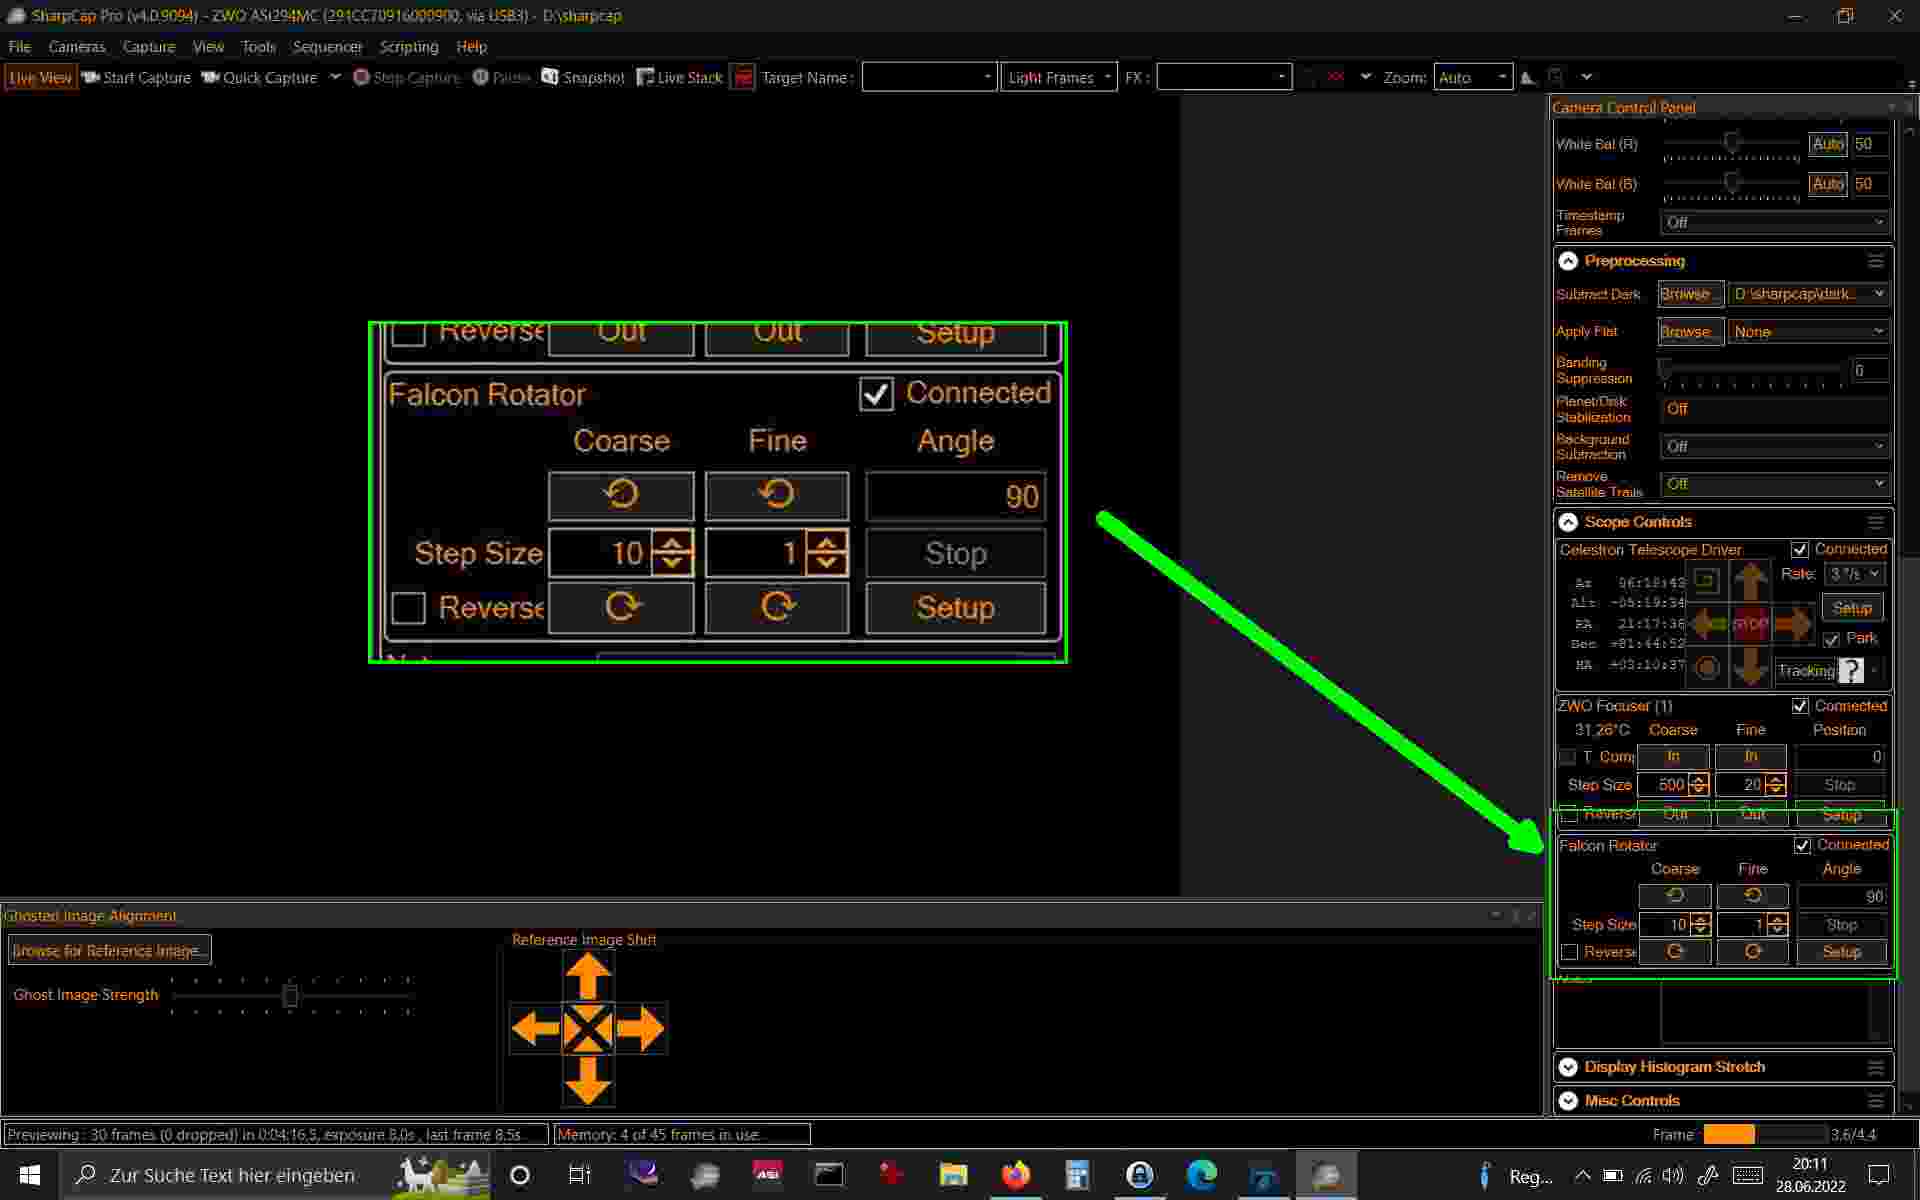Open the Light Frames dropdown
The width and height of the screenshot is (1920, 1200).
(x=1059, y=77)
